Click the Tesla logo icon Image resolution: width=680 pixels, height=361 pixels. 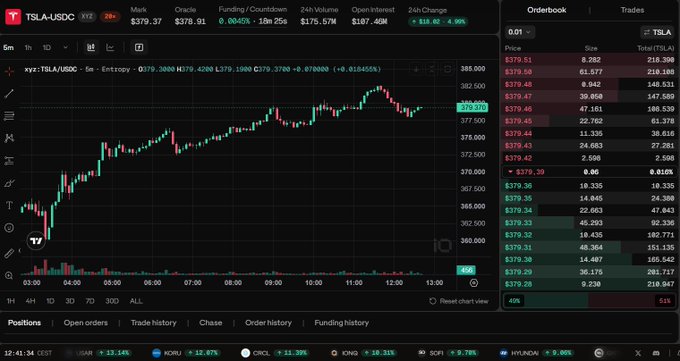coord(13,16)
